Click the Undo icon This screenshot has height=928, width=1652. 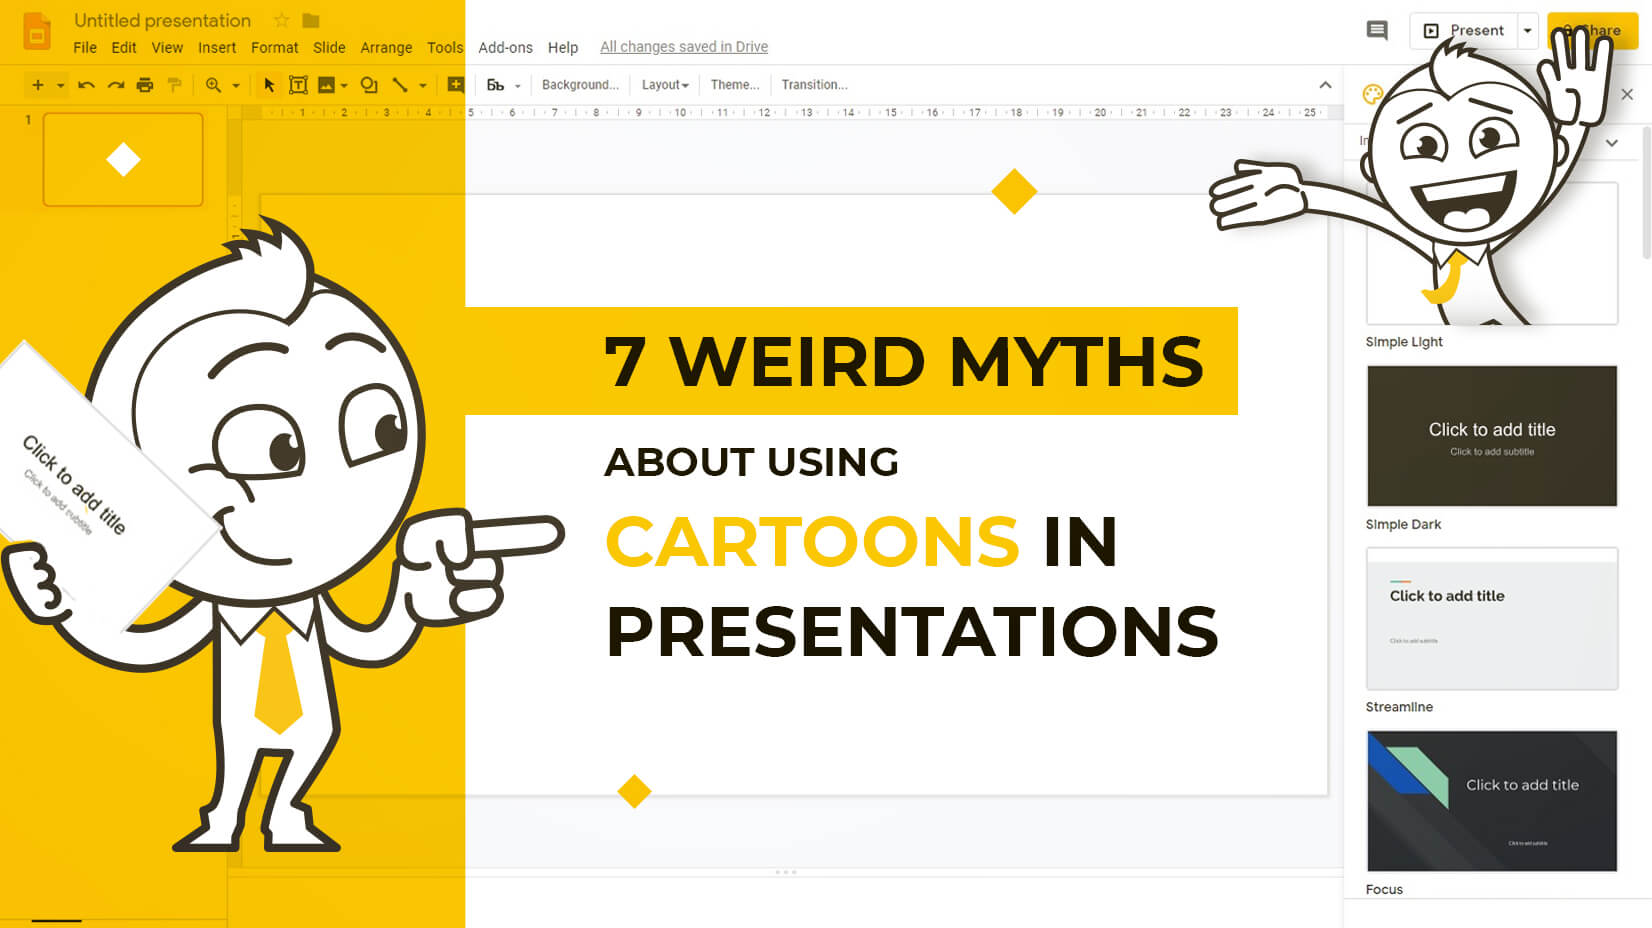(86, 85)
